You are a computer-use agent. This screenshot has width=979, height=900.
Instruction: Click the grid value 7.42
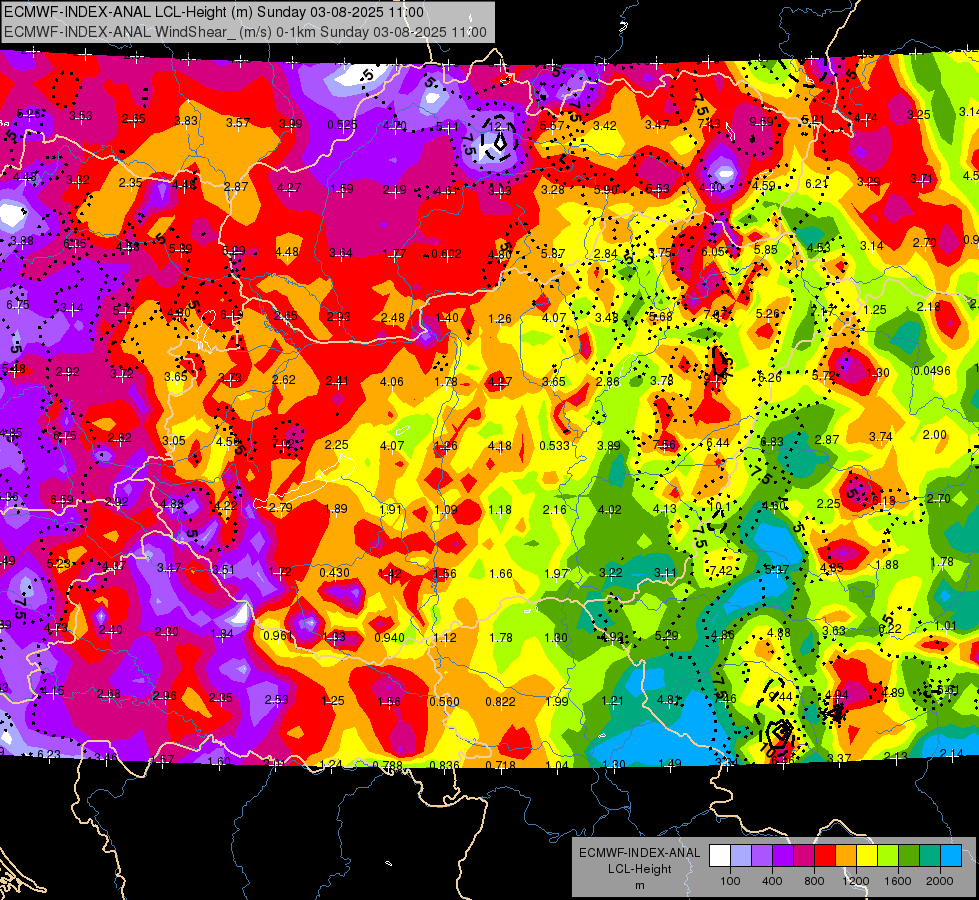coord(721,571)
